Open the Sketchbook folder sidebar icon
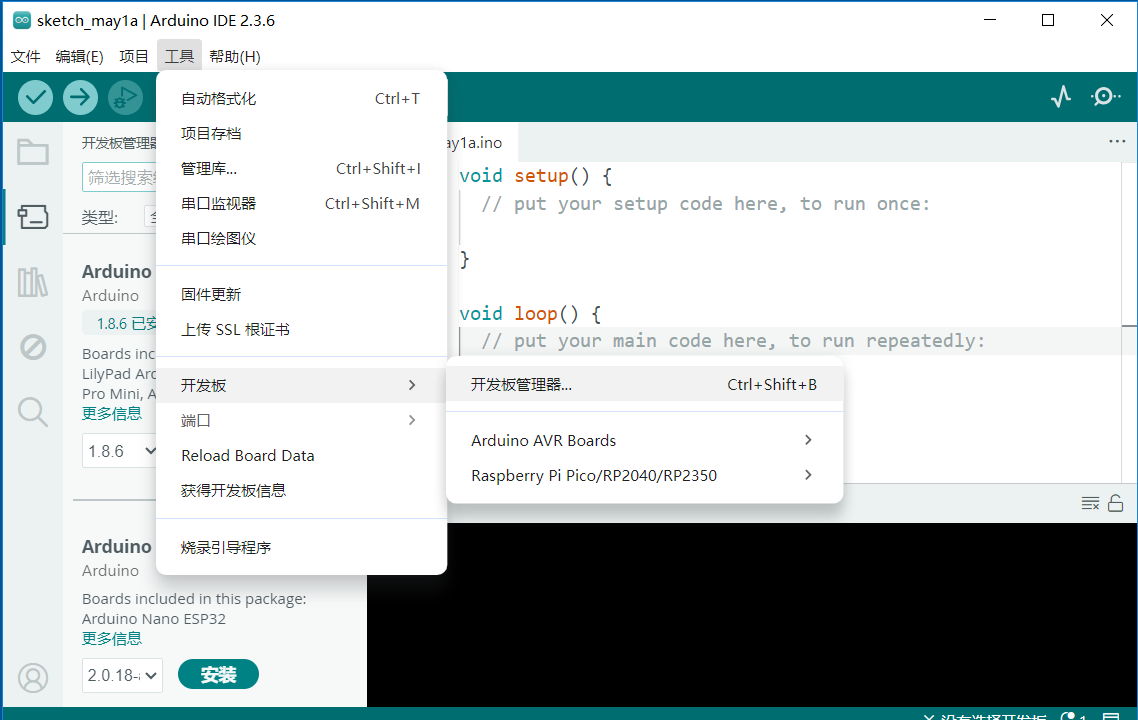This screenshot has height=720, width=1138. click(x=33, y=152)
